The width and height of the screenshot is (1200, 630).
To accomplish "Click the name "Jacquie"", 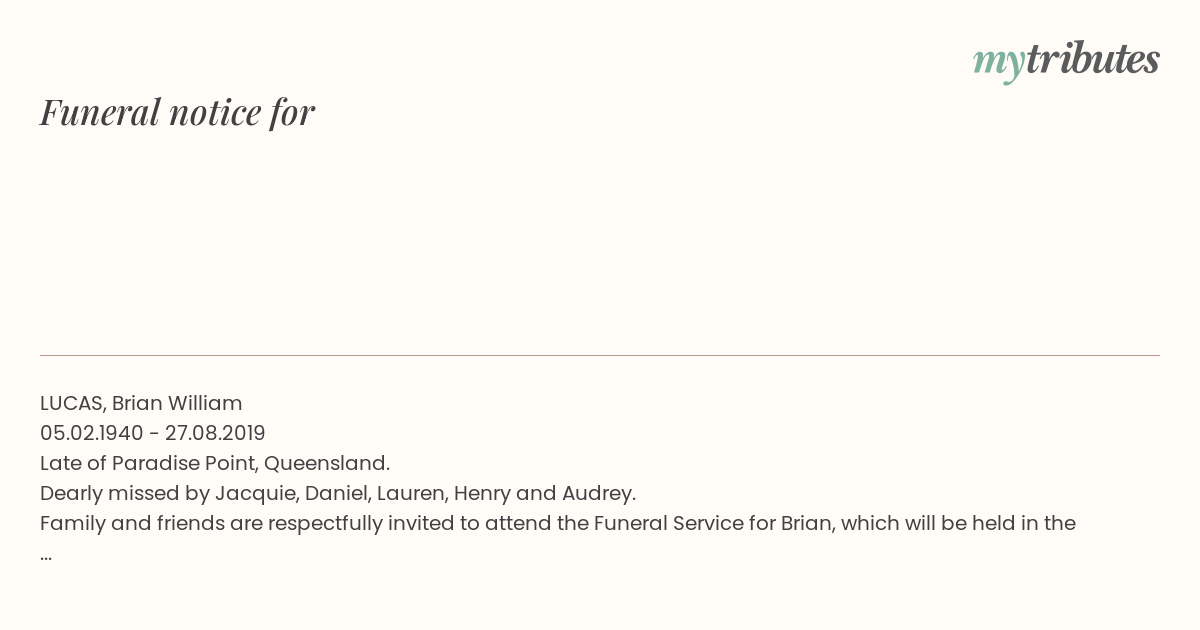I will [x=255, y=493].
